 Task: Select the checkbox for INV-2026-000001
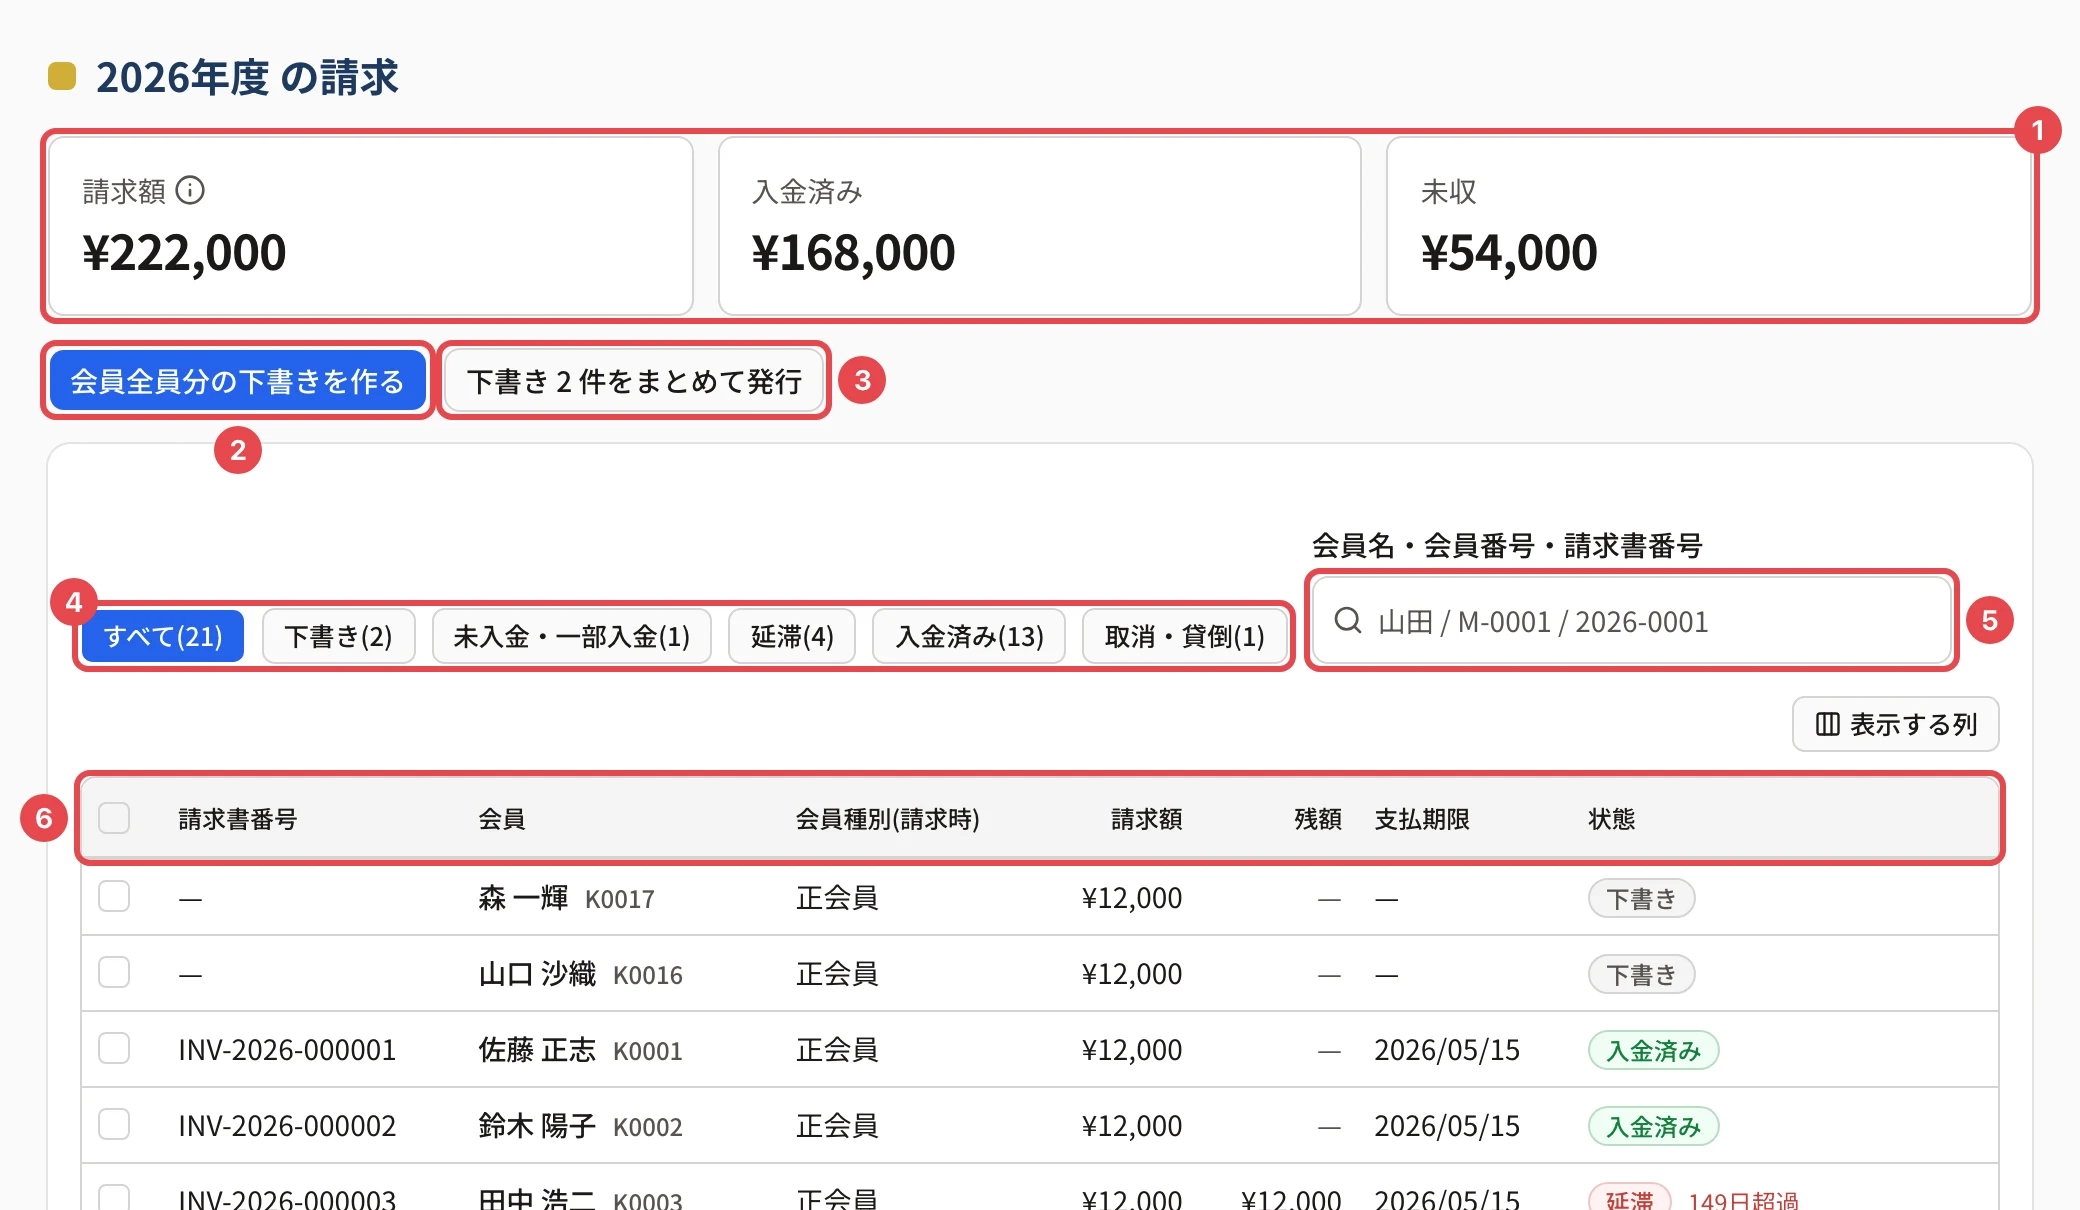click(114, 1048)
